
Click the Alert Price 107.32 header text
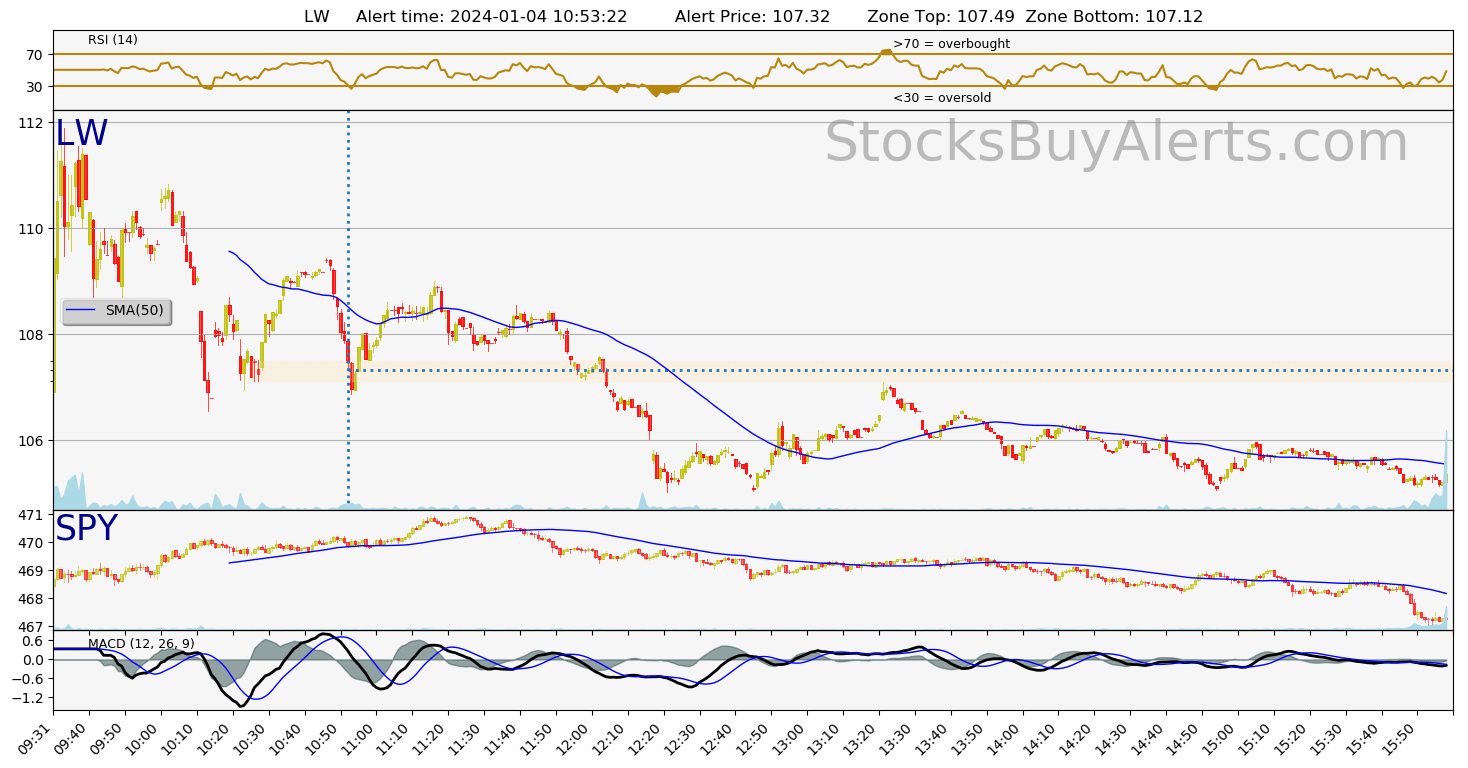tap(752, 17)
